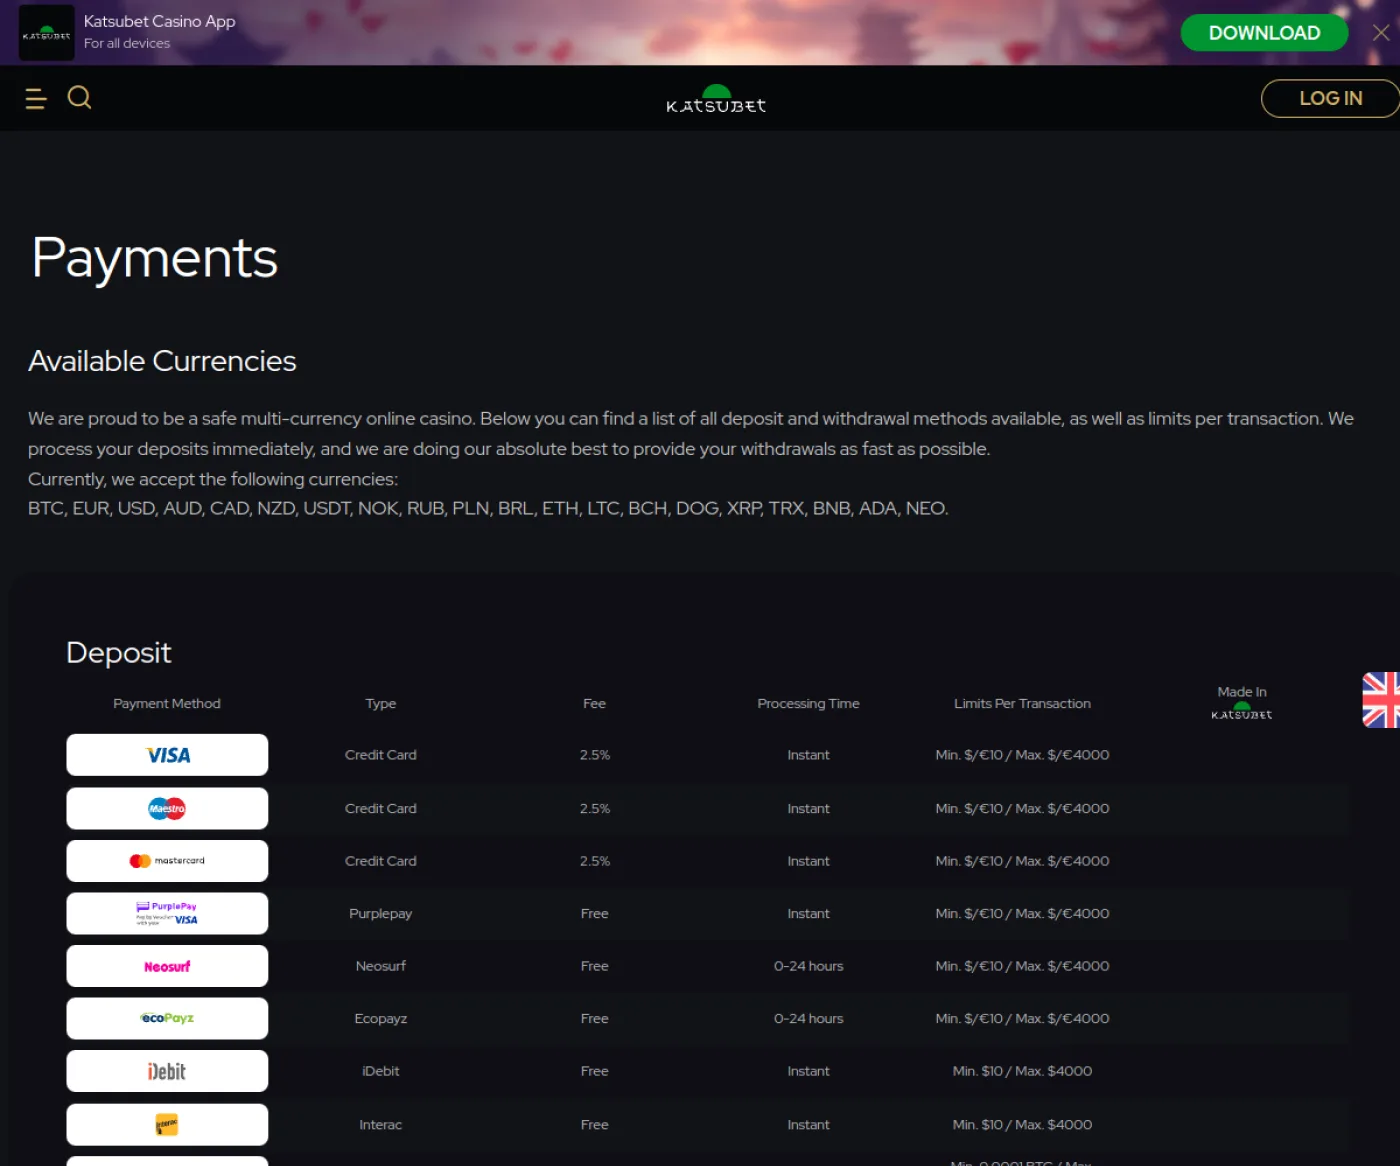Click the Type column header
The width and height of the screenshot is (1400, 1166).
click(381, 704)
